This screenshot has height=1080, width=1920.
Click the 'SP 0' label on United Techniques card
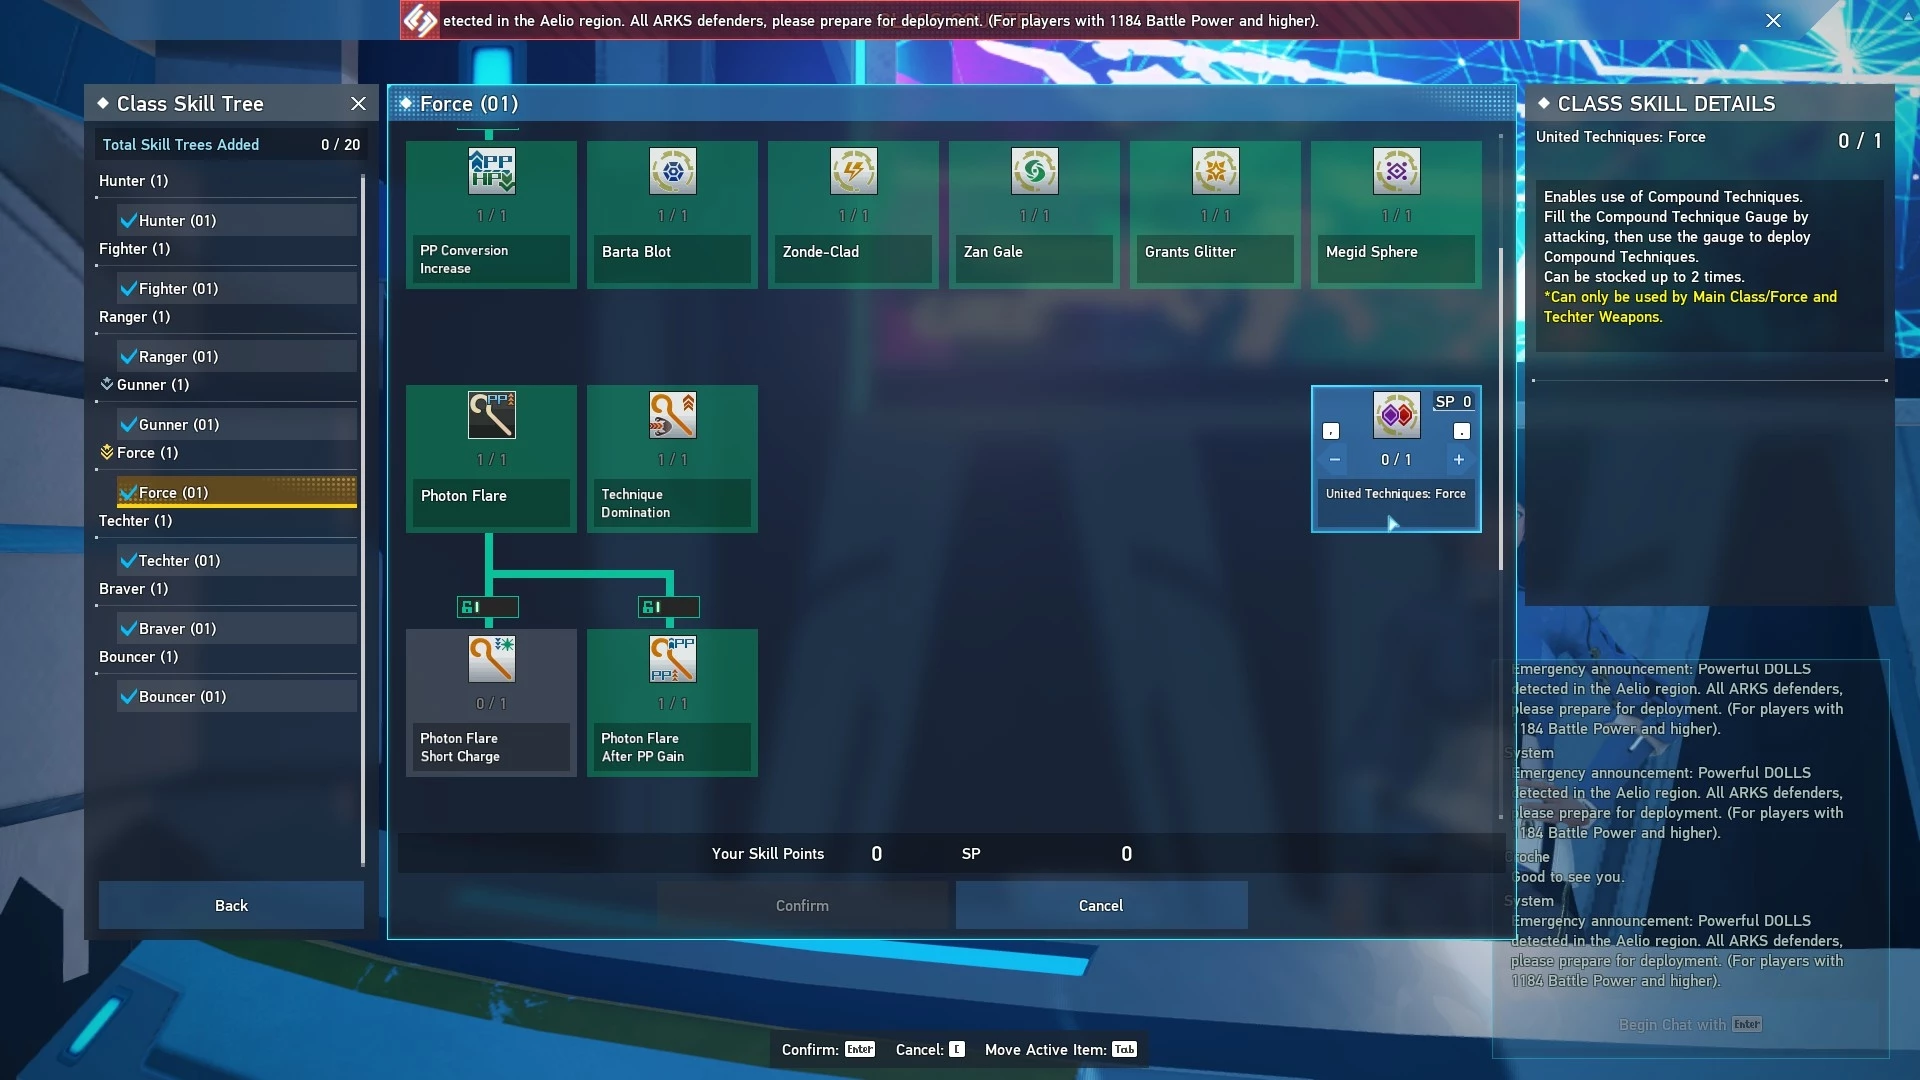1453,401
